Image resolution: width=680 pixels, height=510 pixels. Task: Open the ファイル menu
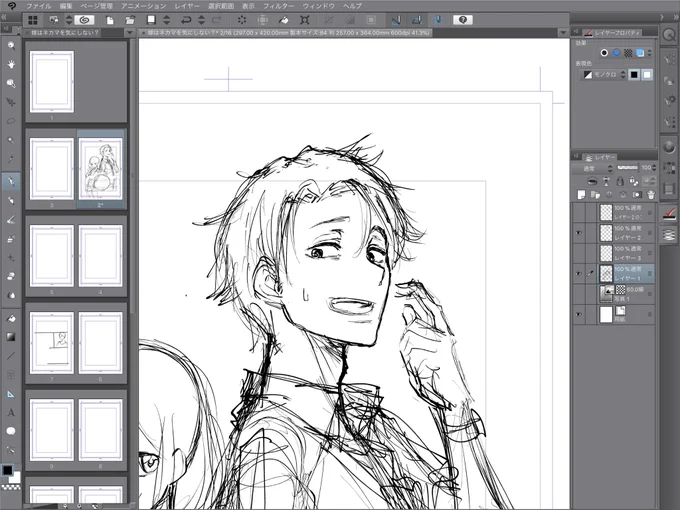39,6
